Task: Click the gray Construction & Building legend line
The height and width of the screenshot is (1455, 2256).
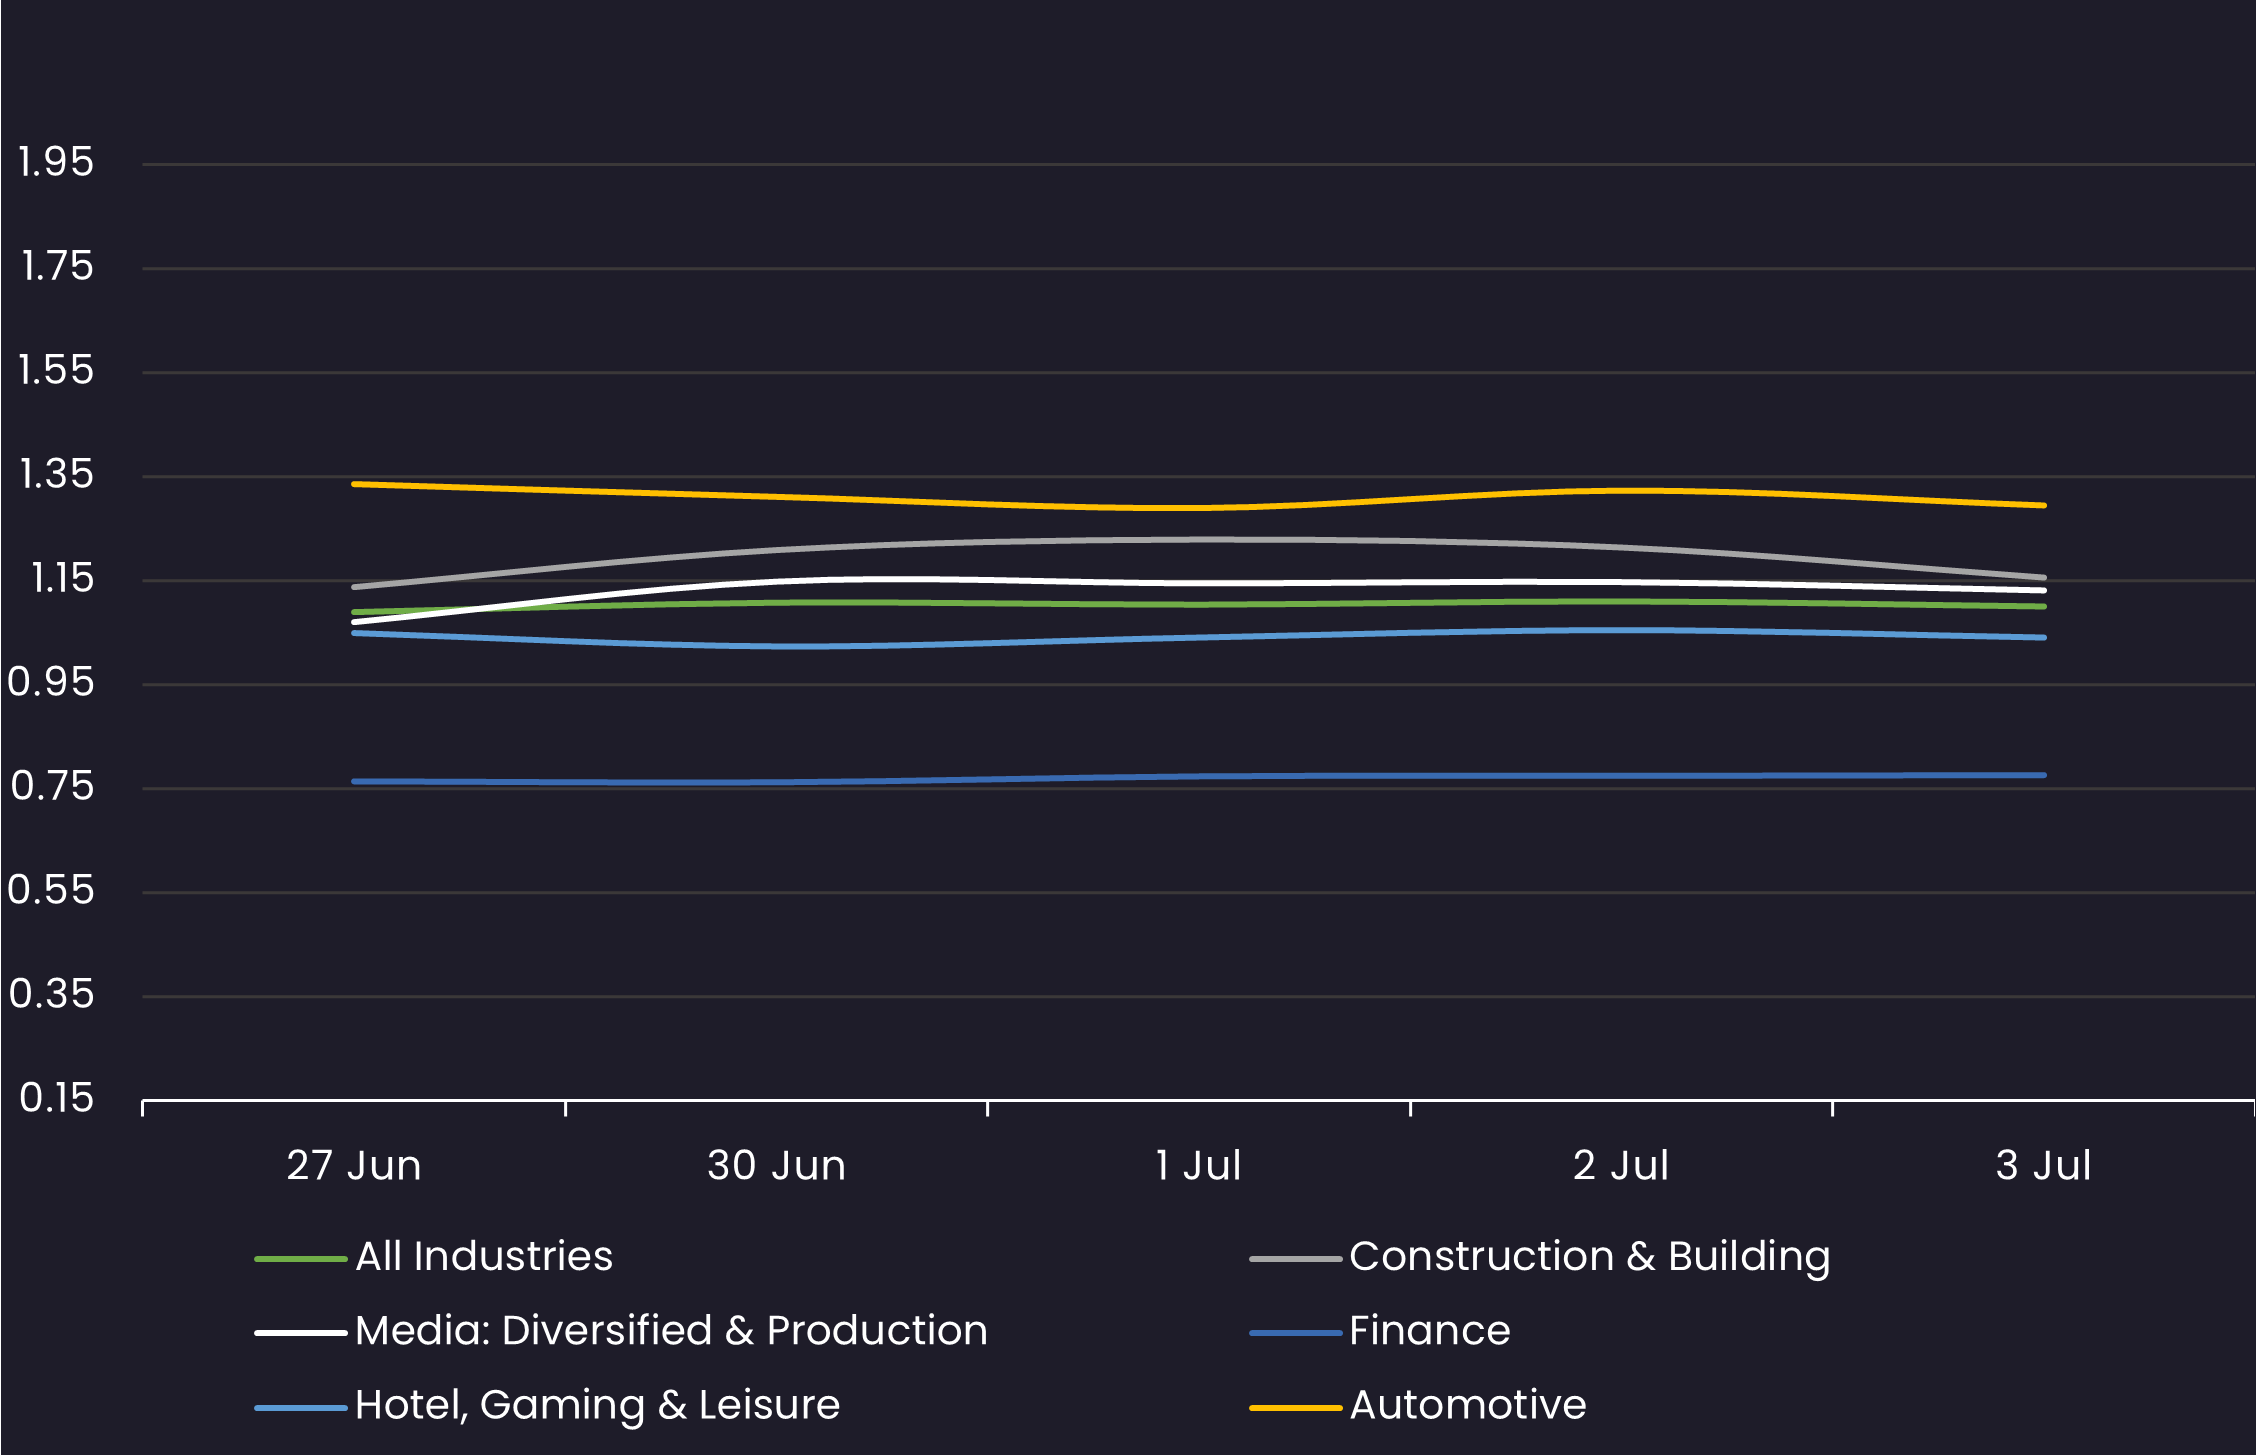Action: (1295, 1259)
